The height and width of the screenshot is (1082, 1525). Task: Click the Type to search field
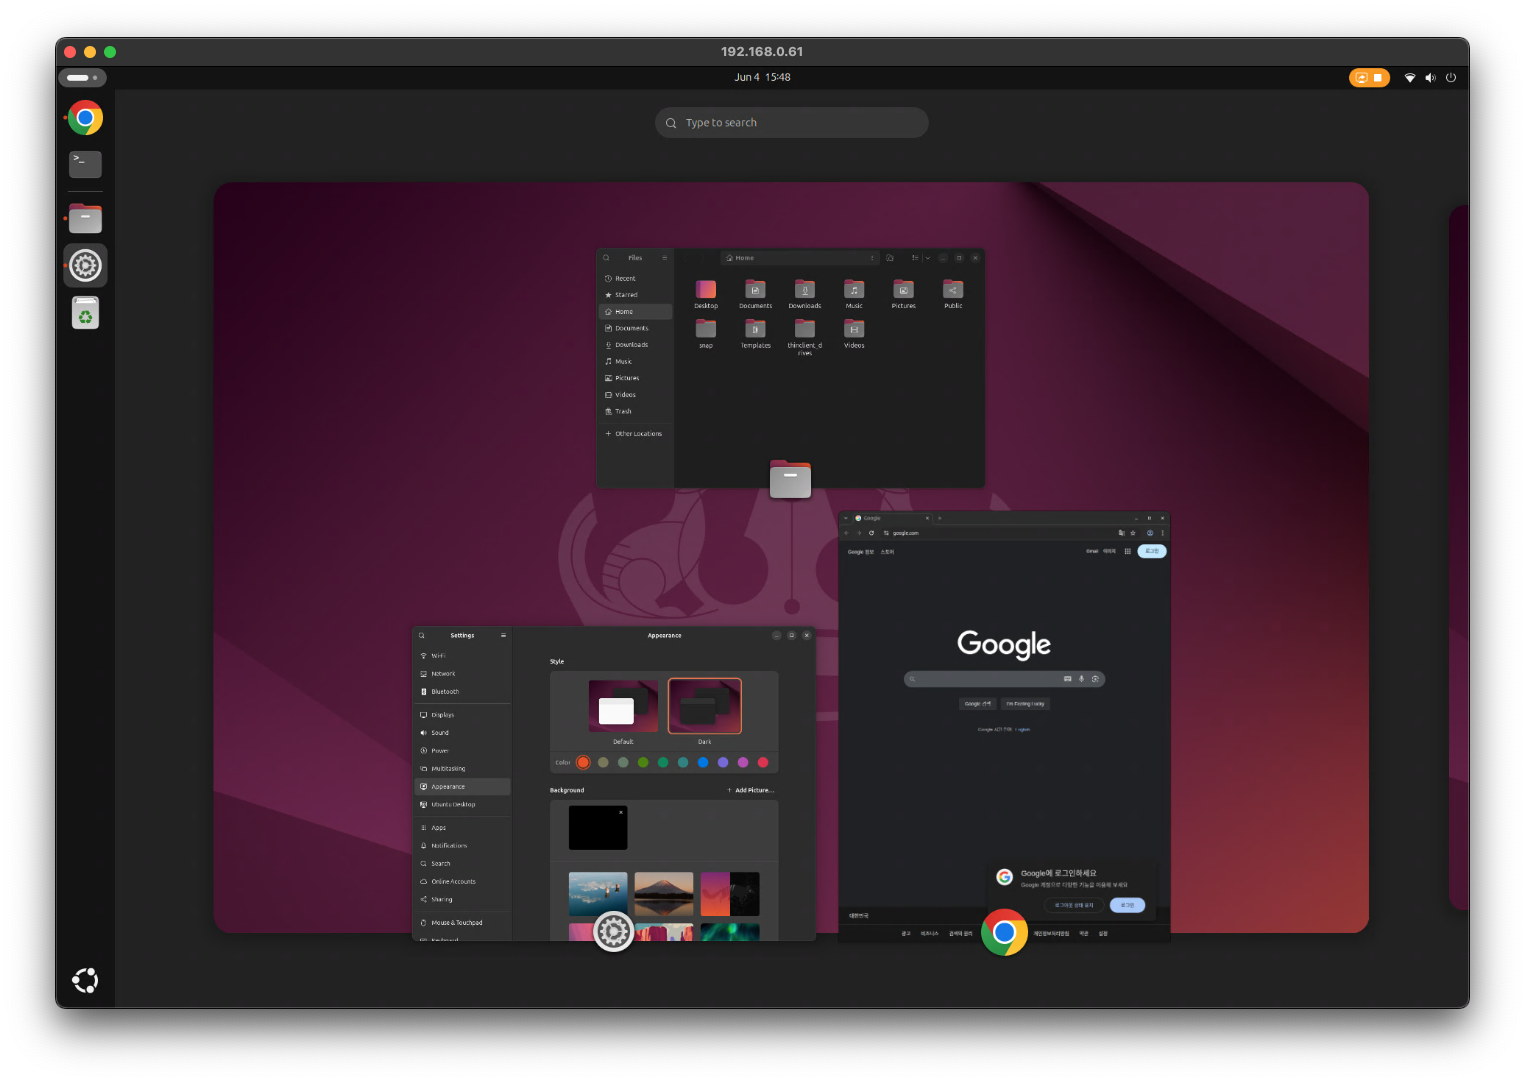[x=792, y=123]
